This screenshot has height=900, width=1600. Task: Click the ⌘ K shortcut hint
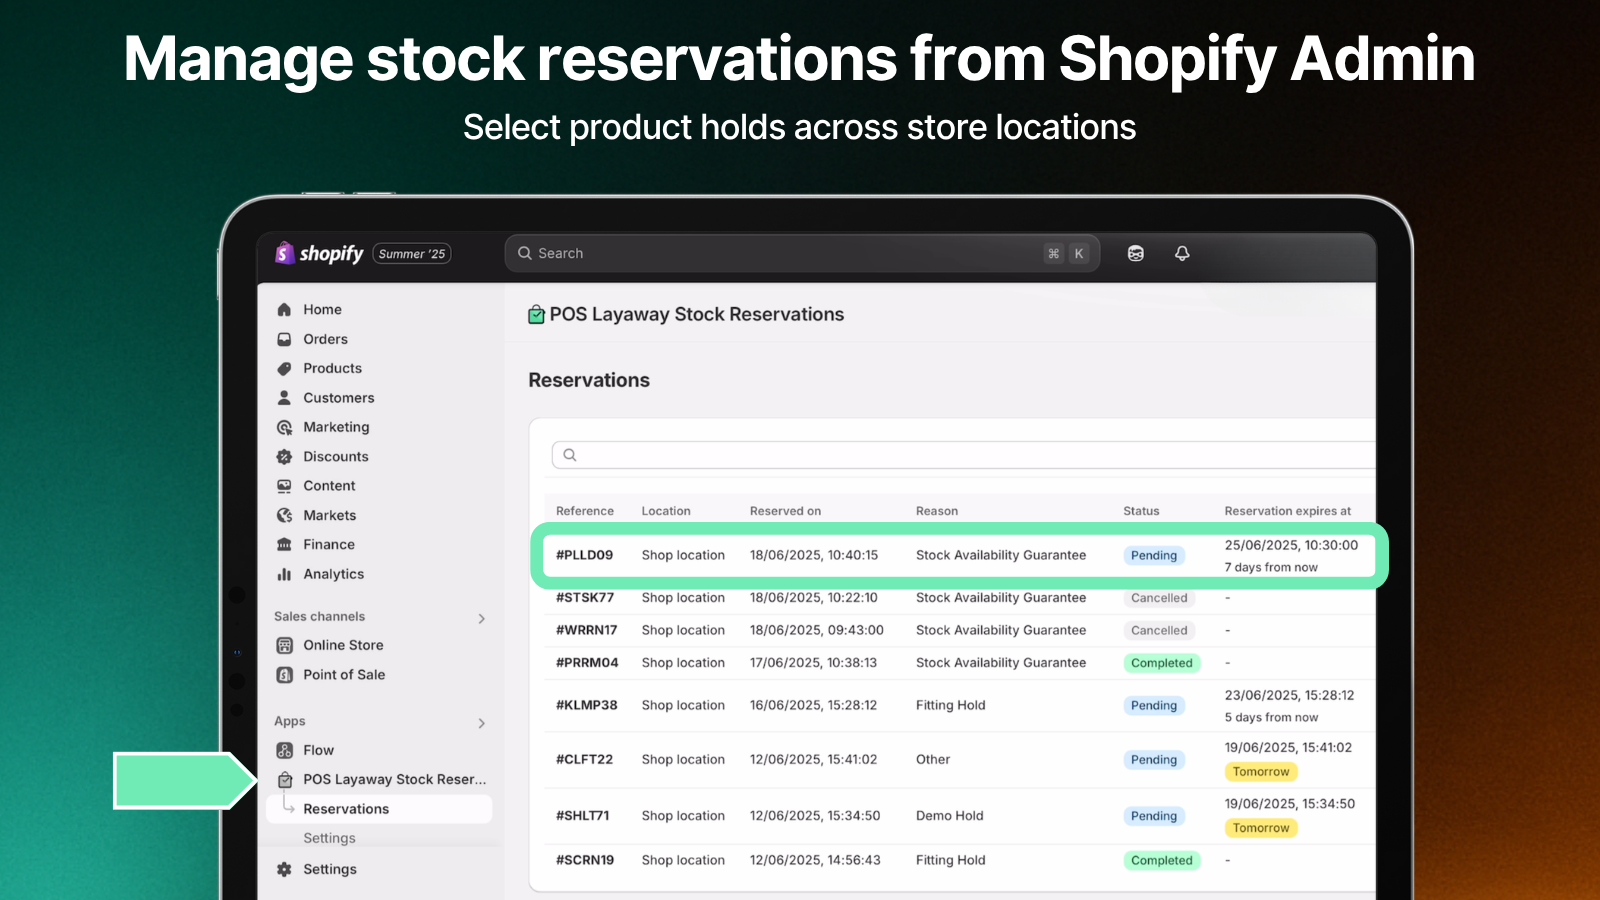pos(1066,254)
